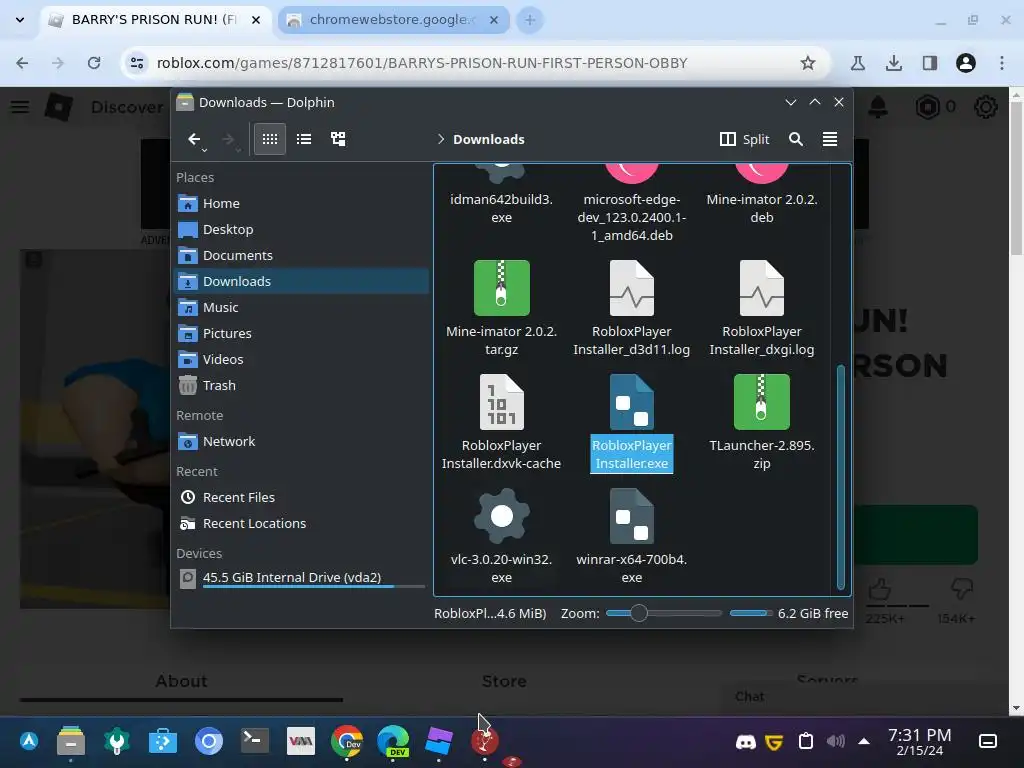Open Chrome downloads icon
This screenshot has width=1024, height=768.
893,63
